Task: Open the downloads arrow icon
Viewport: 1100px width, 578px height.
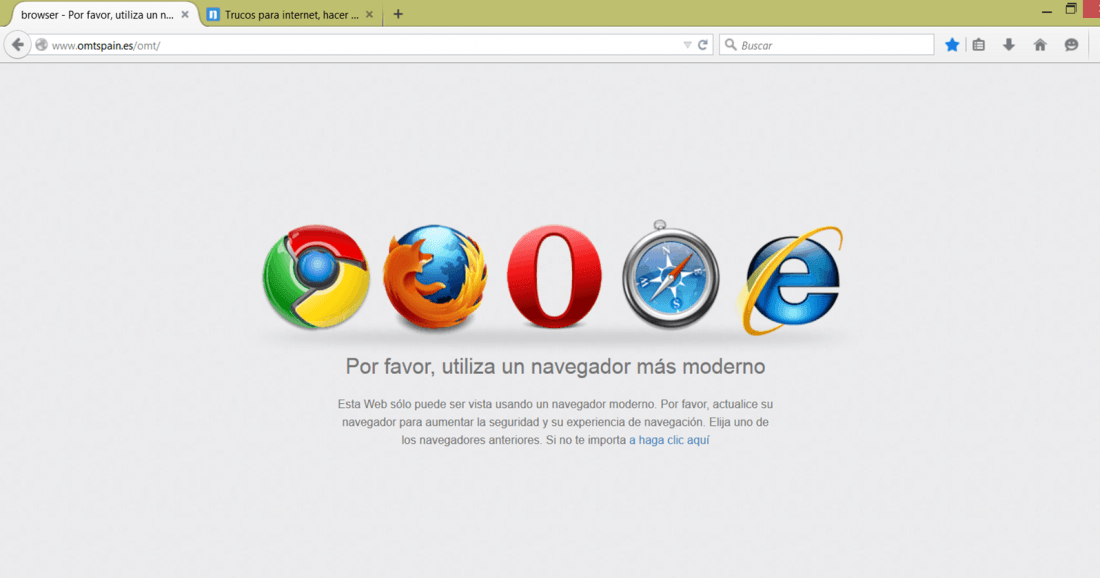Action: 1009,45
